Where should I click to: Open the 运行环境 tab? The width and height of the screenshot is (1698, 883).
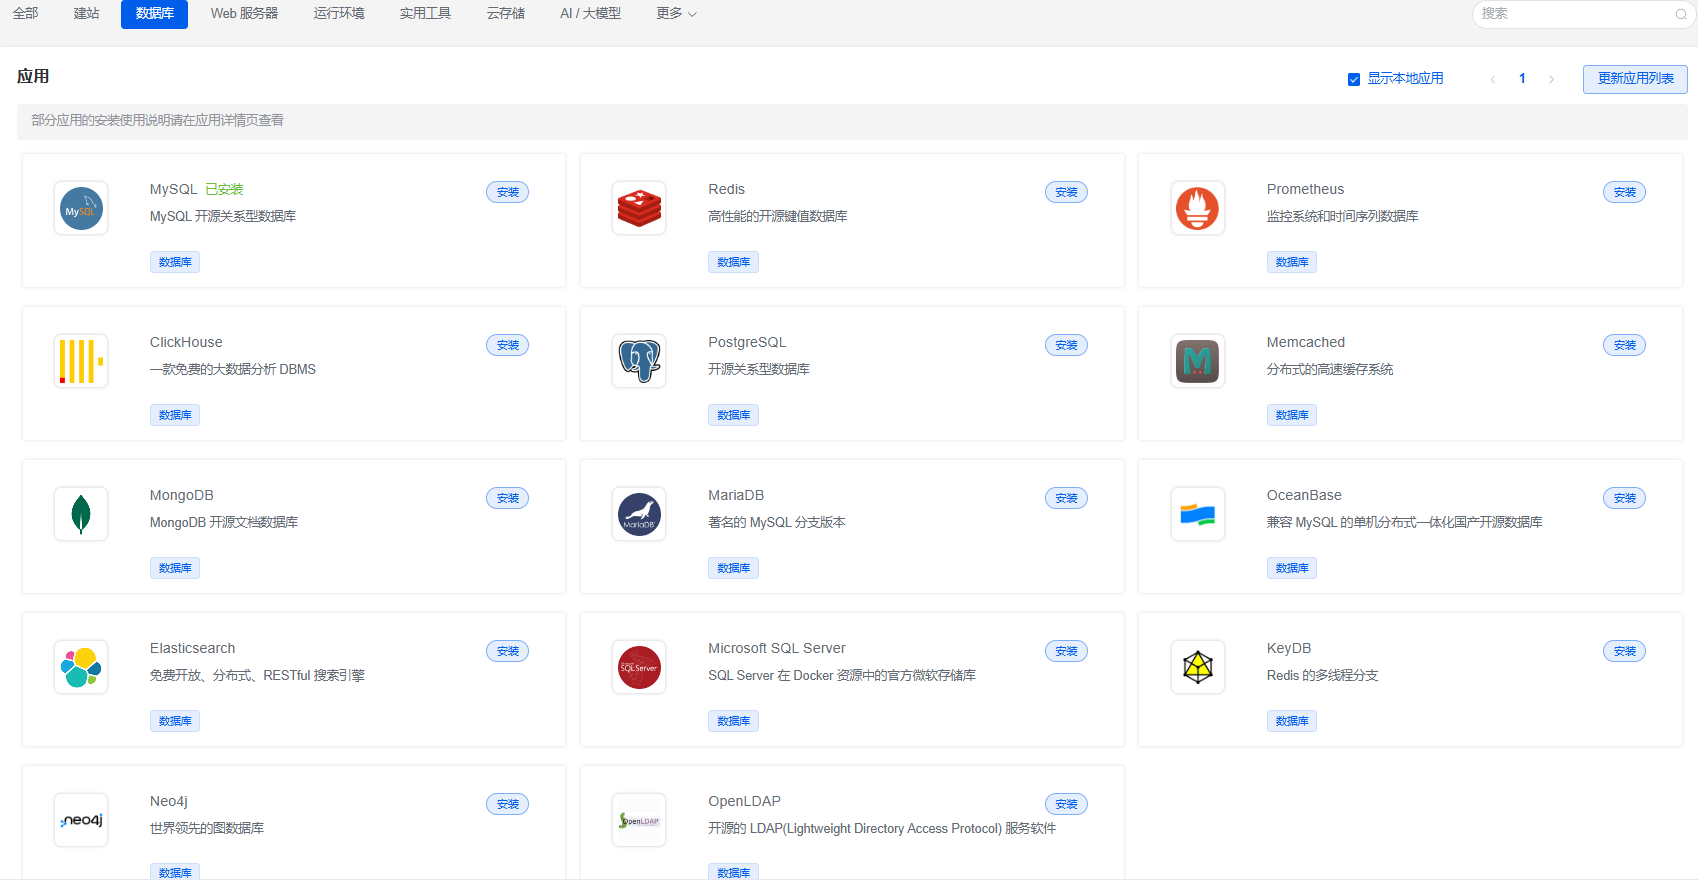pyautogui.click(x=339, y=14)
